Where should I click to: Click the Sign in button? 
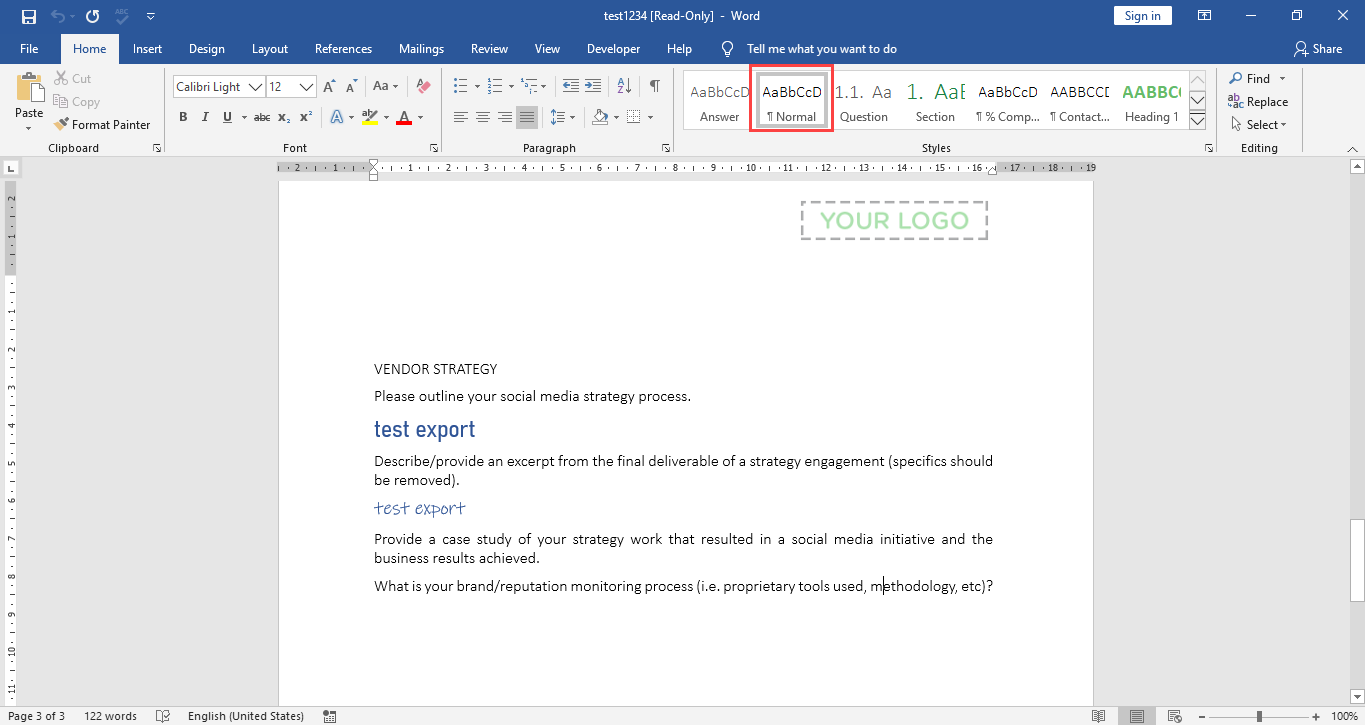point(1142,16)
